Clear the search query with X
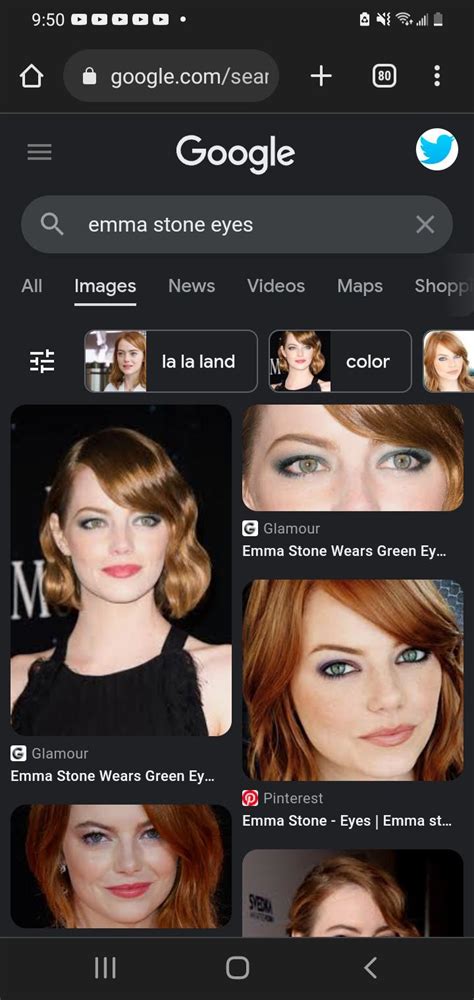 (x=425, y=224)
